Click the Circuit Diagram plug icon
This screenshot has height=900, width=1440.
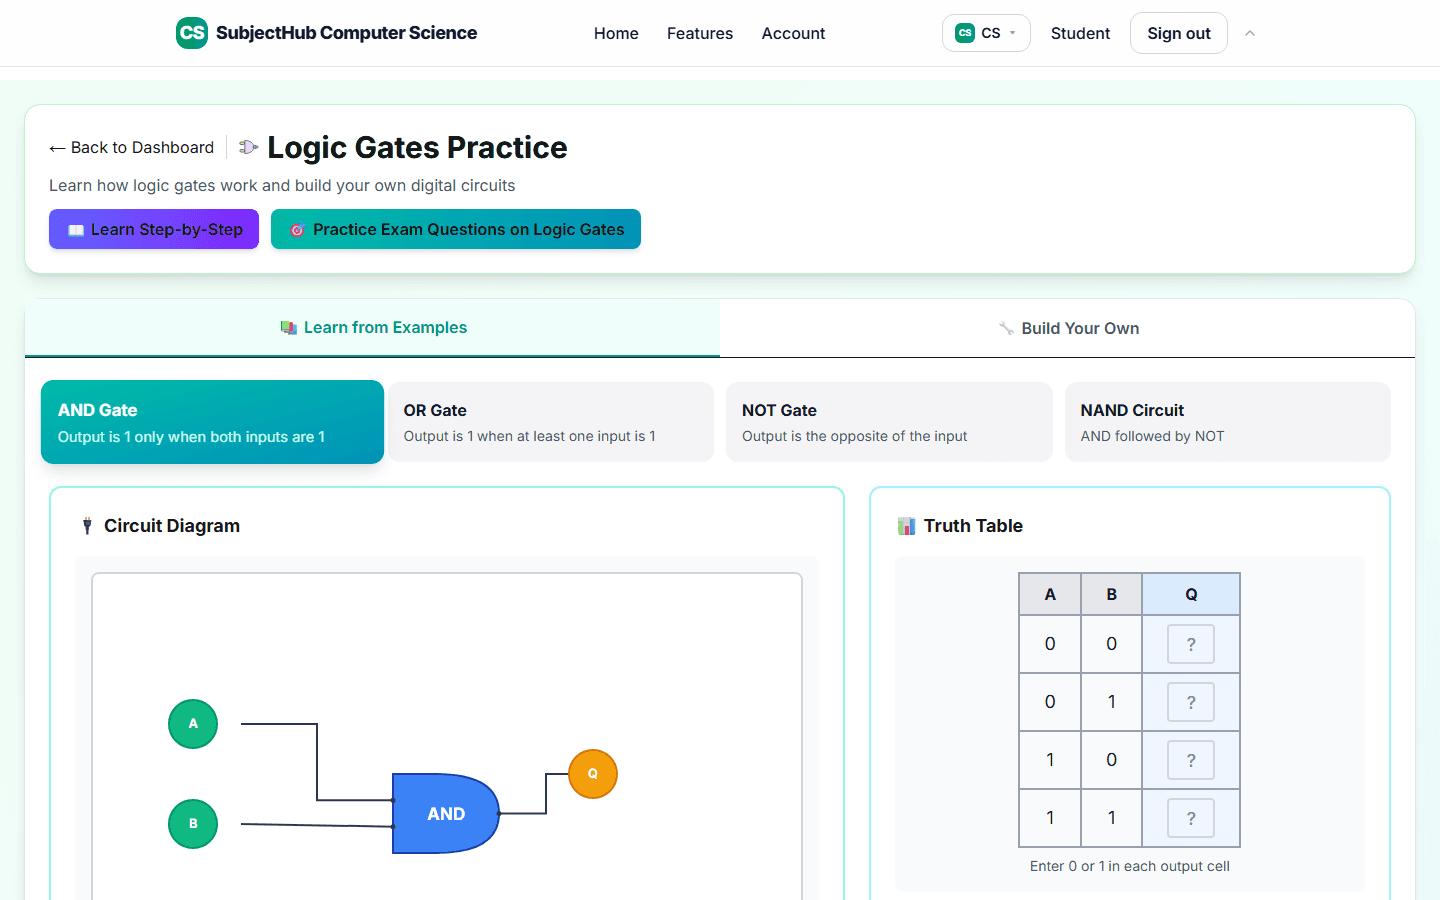[87, 526]
